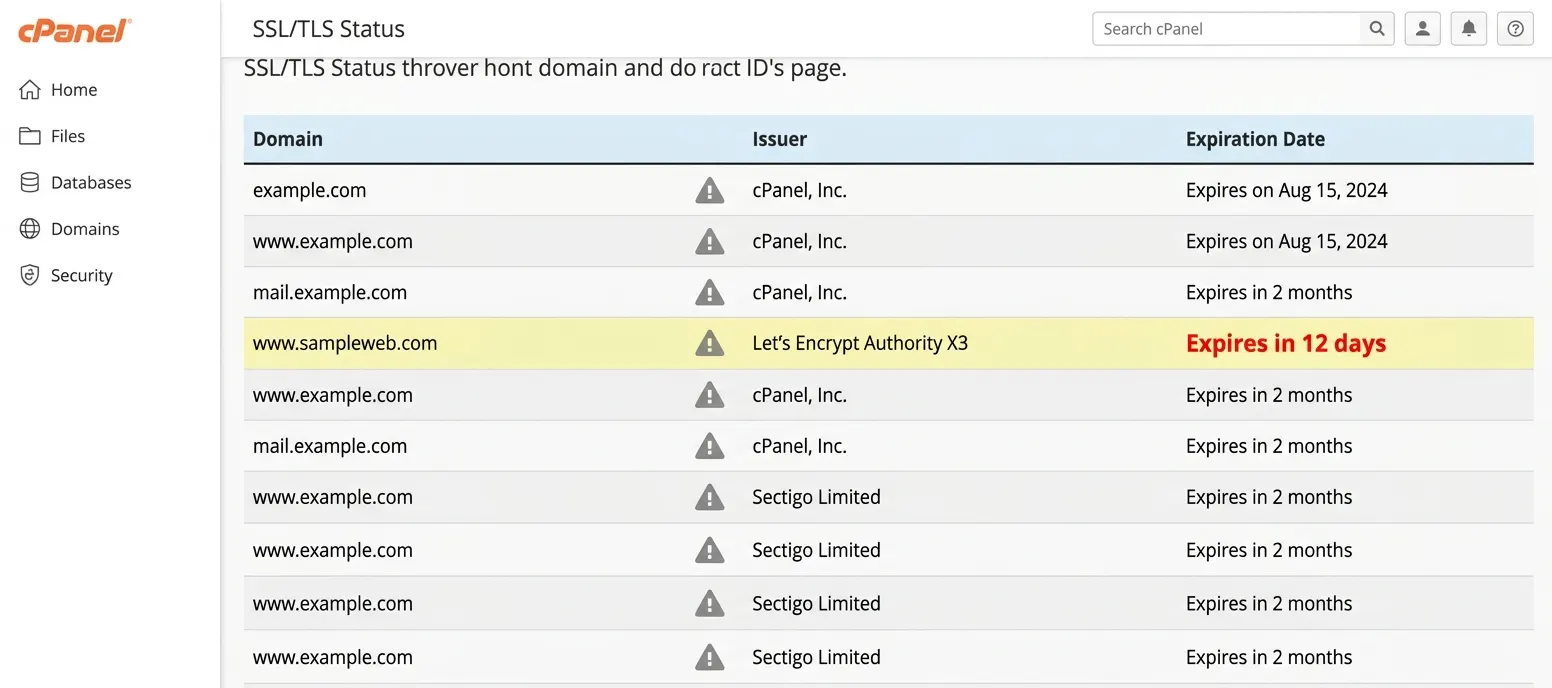Viewport: 1552px width, 688px height.
Task: Click the cPanel logo
Action: (x=75, y=30)
